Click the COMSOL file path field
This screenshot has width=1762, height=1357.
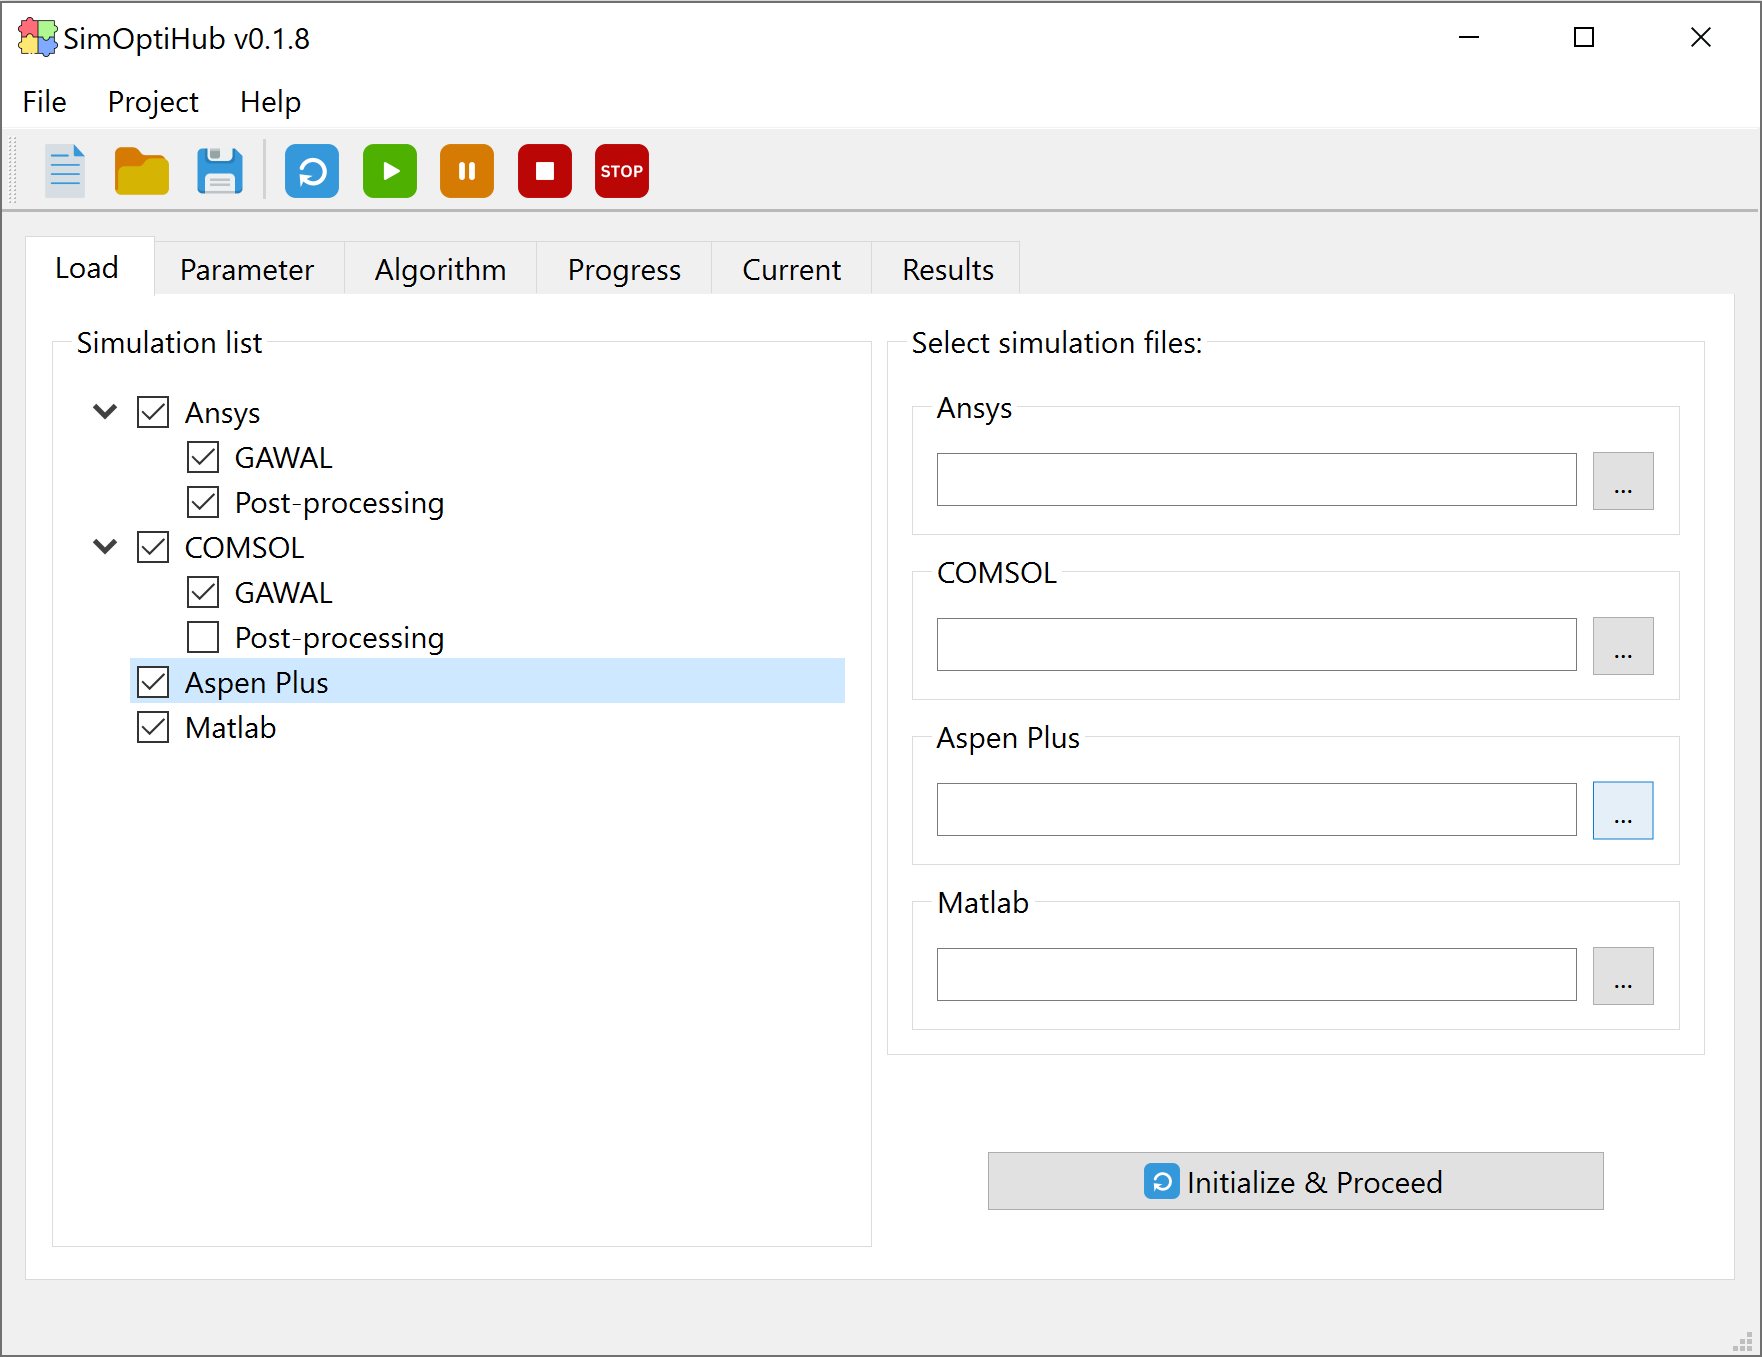[x=1256, y=645]
